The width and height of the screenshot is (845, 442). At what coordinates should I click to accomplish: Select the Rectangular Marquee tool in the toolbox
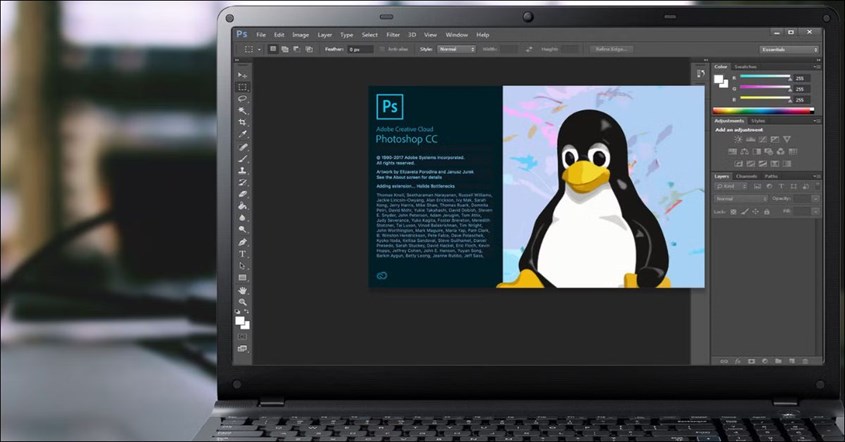243,87
